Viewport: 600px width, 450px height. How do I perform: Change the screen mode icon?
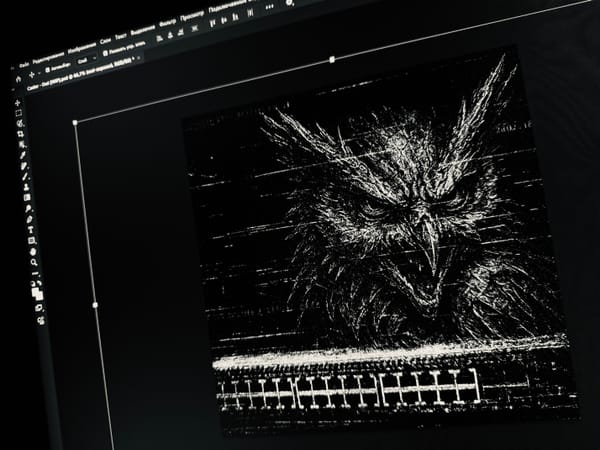click(41, 320)
